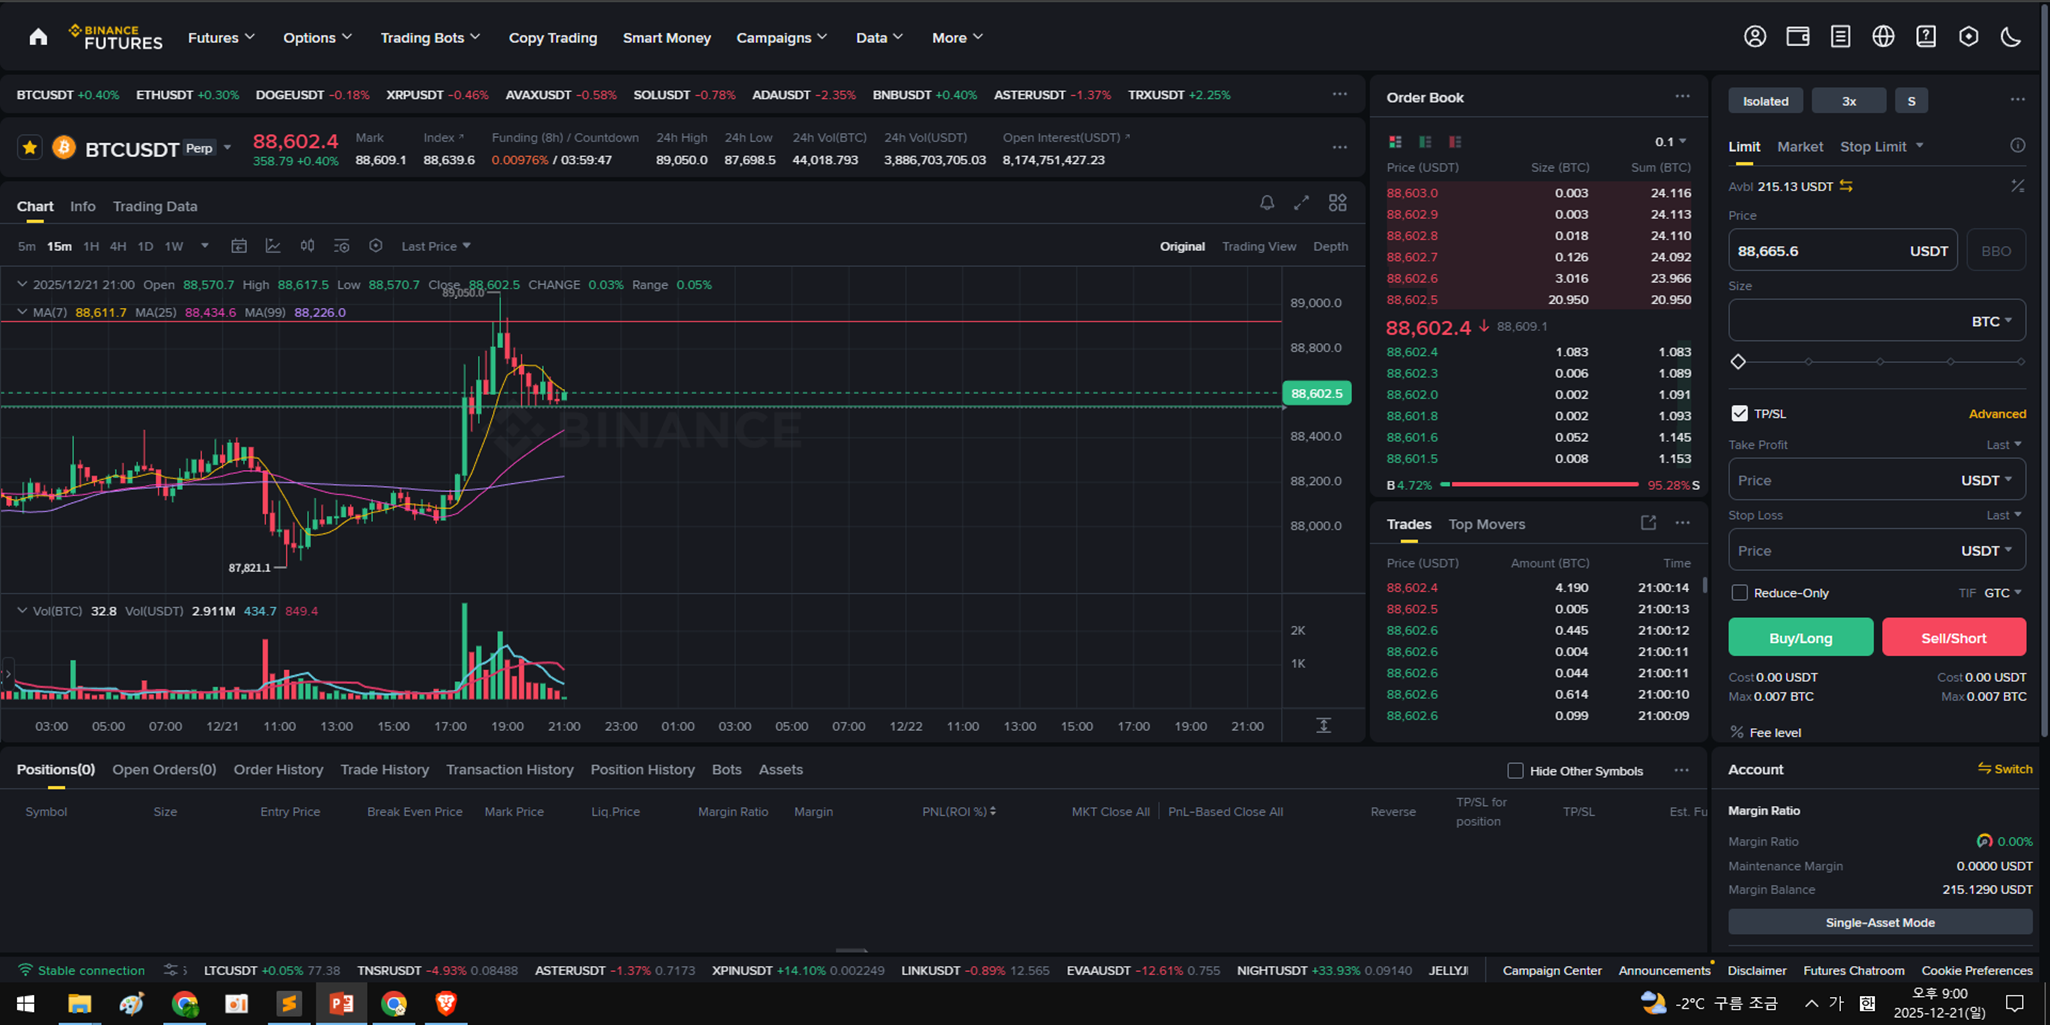Open the Isolated margin mode button
The image size is (2050, 1025).
(x=1766, y=101)
